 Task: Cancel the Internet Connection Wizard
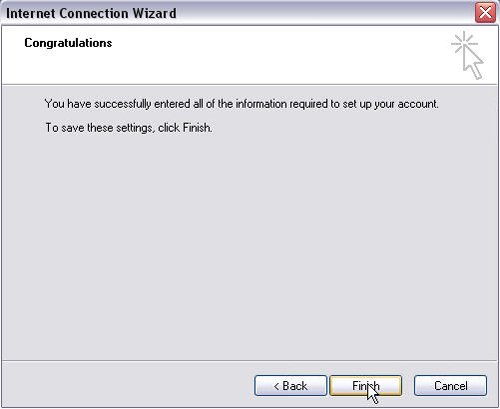tap(450, 386)
